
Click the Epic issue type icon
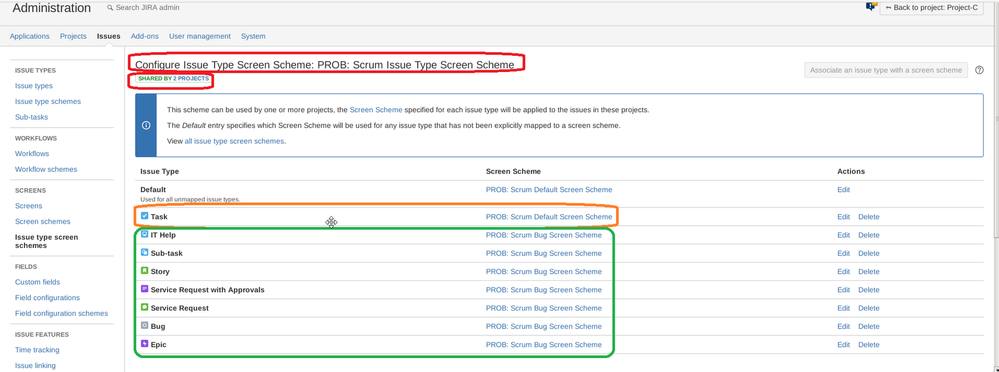coord(144,344)
